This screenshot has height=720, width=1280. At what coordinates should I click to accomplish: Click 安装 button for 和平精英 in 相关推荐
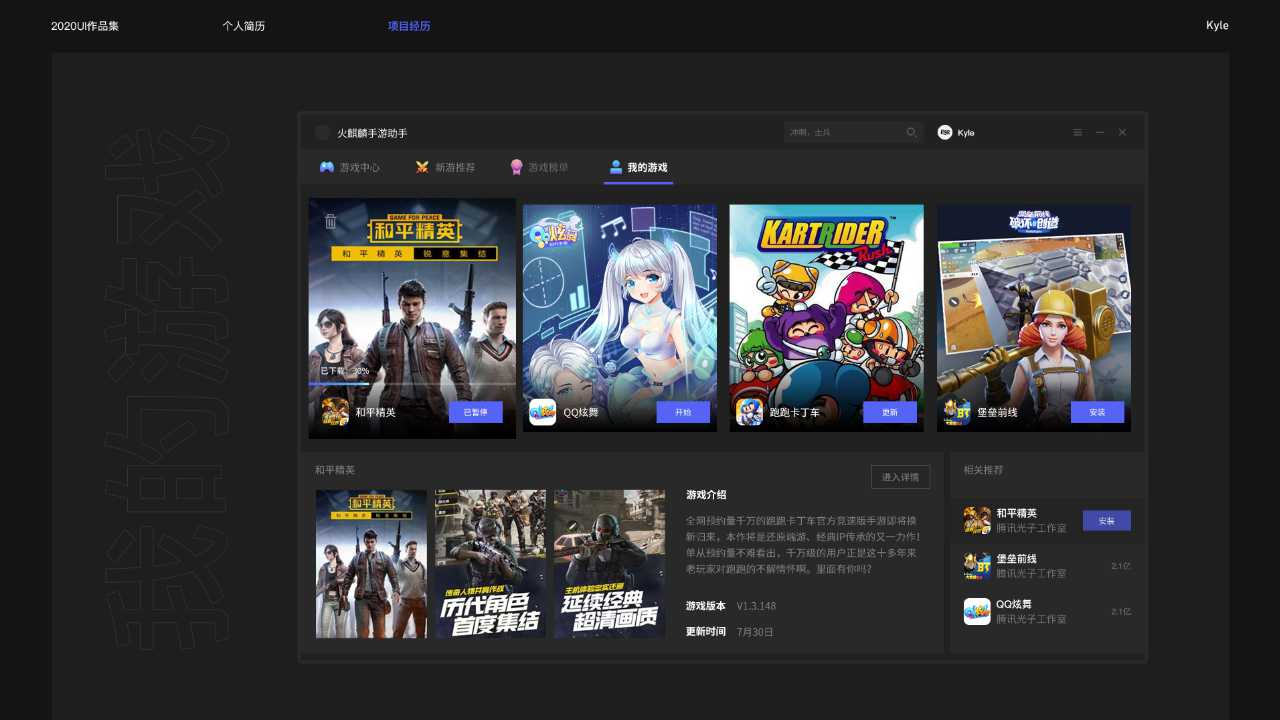(1107, 521)
